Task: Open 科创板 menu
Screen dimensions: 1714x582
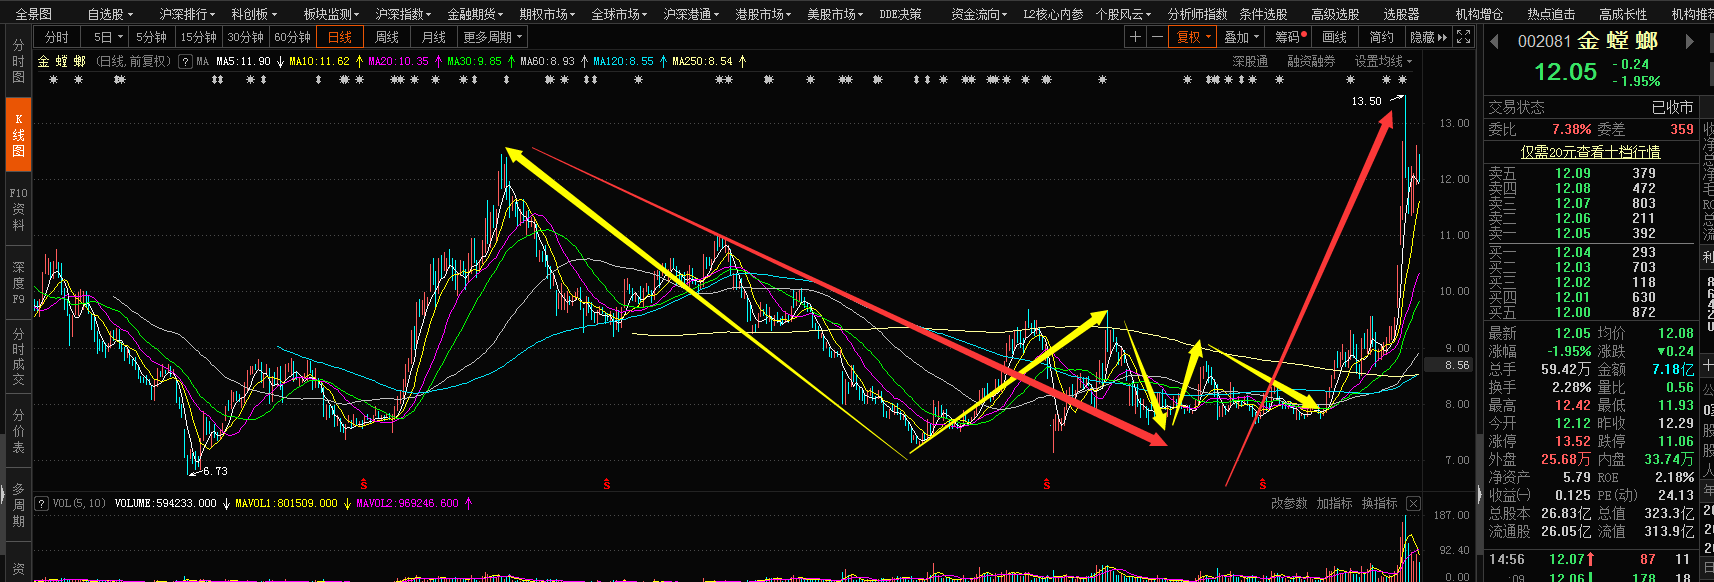Action: [254, 14]
